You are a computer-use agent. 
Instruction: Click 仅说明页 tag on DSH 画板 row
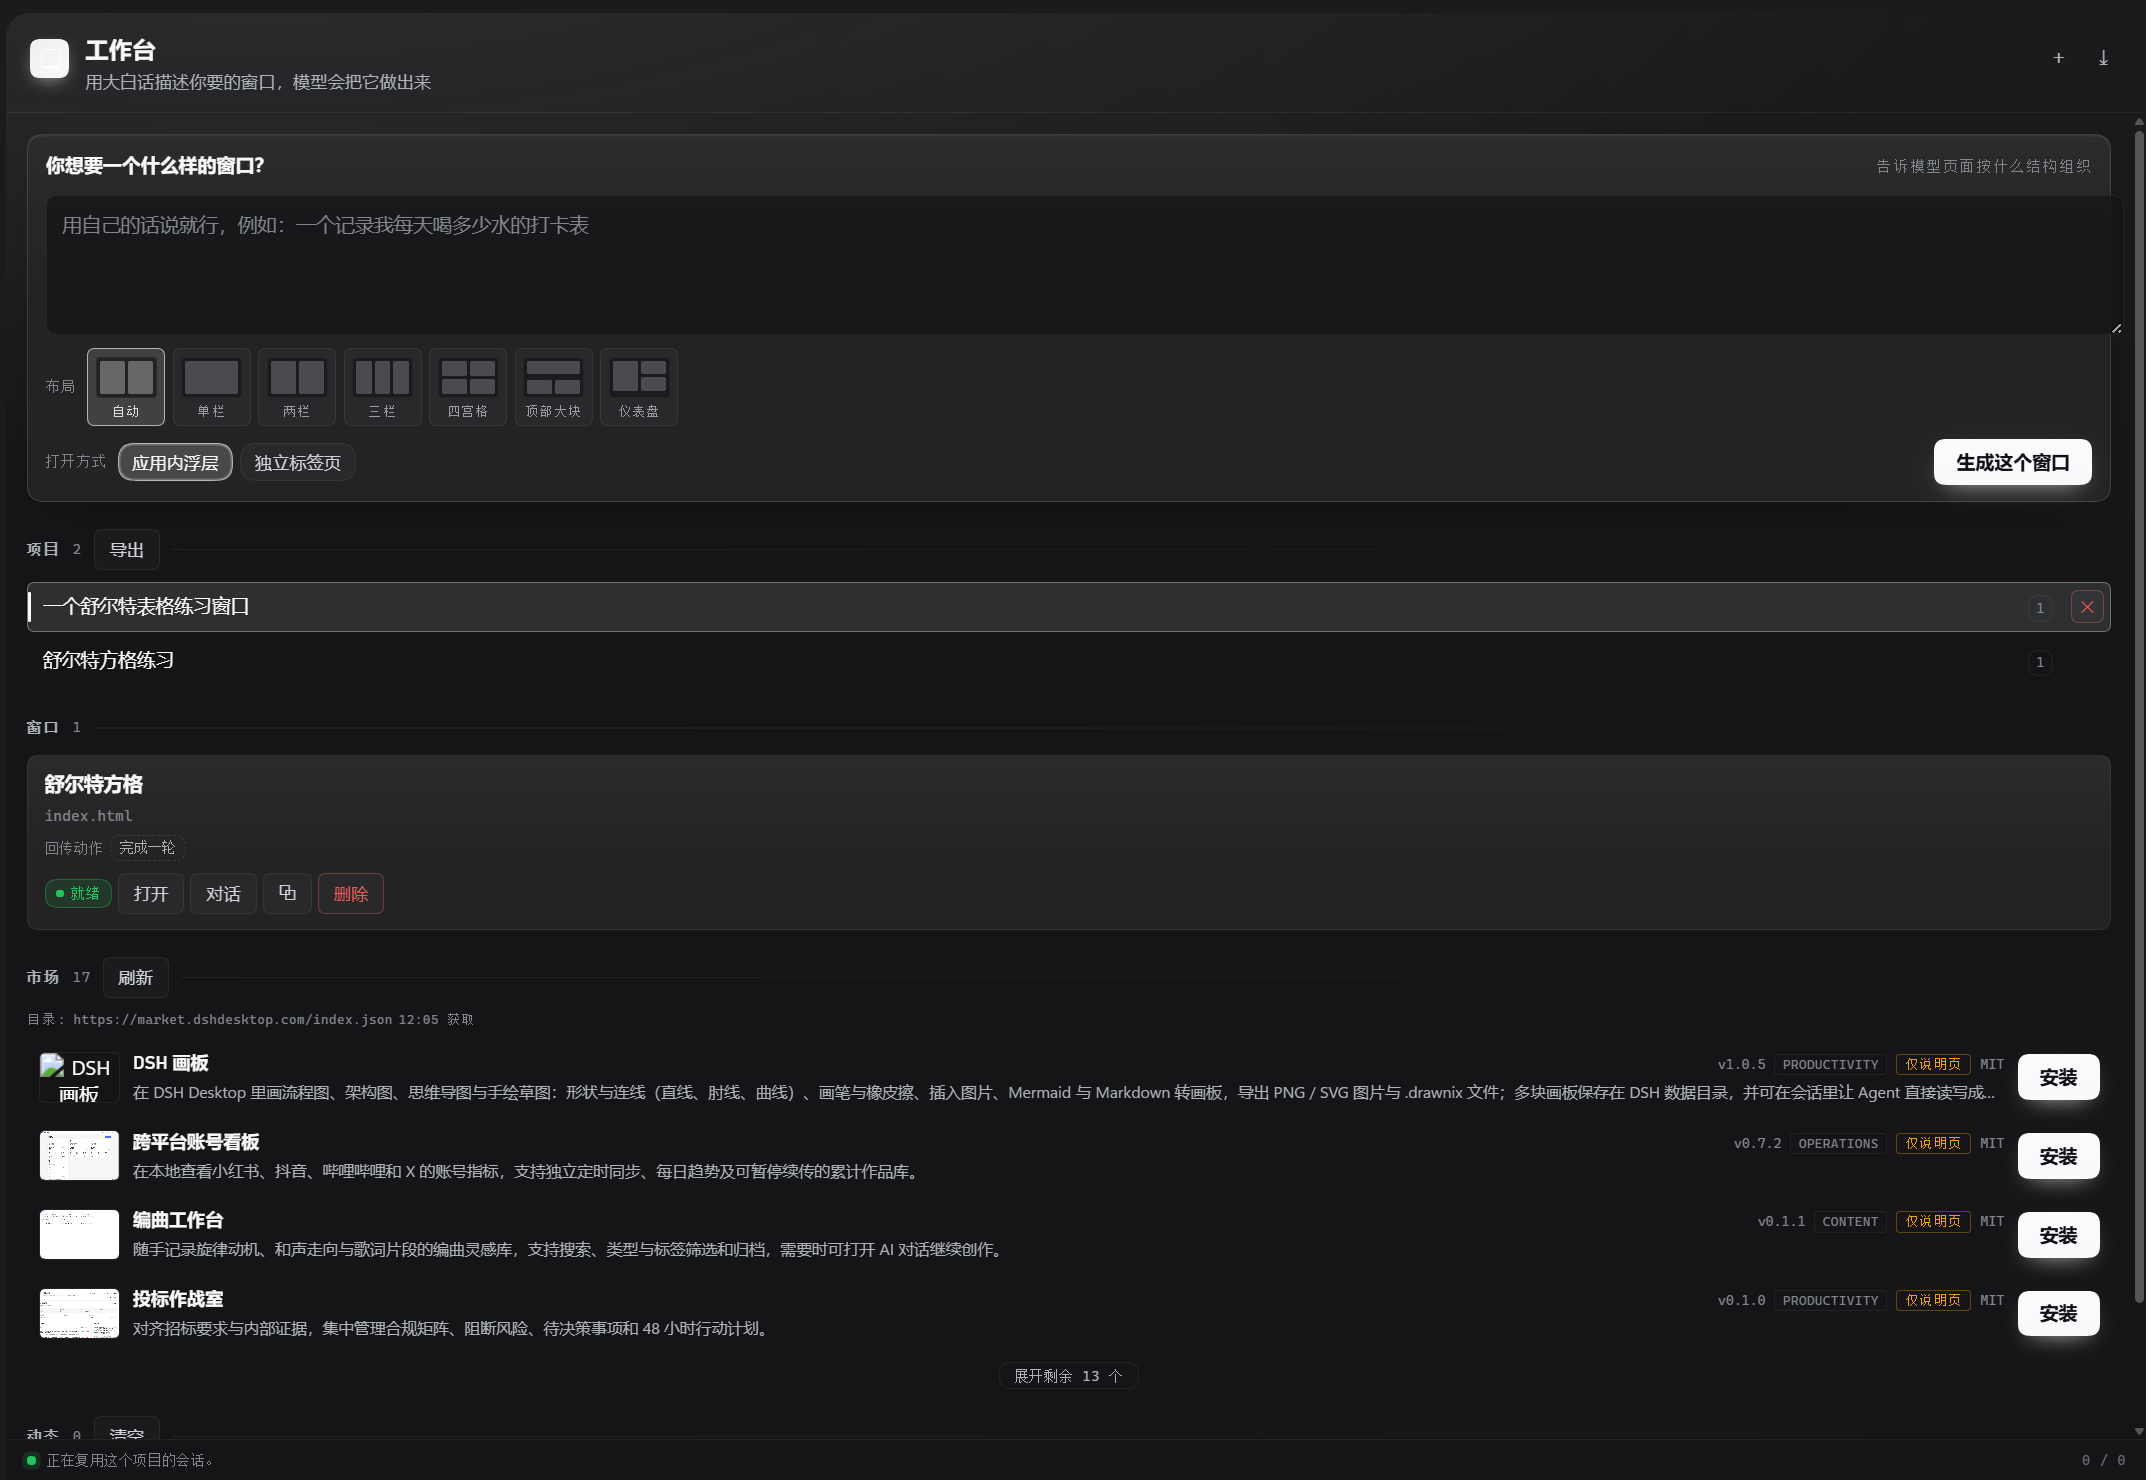click(x=1933, y=1064)
